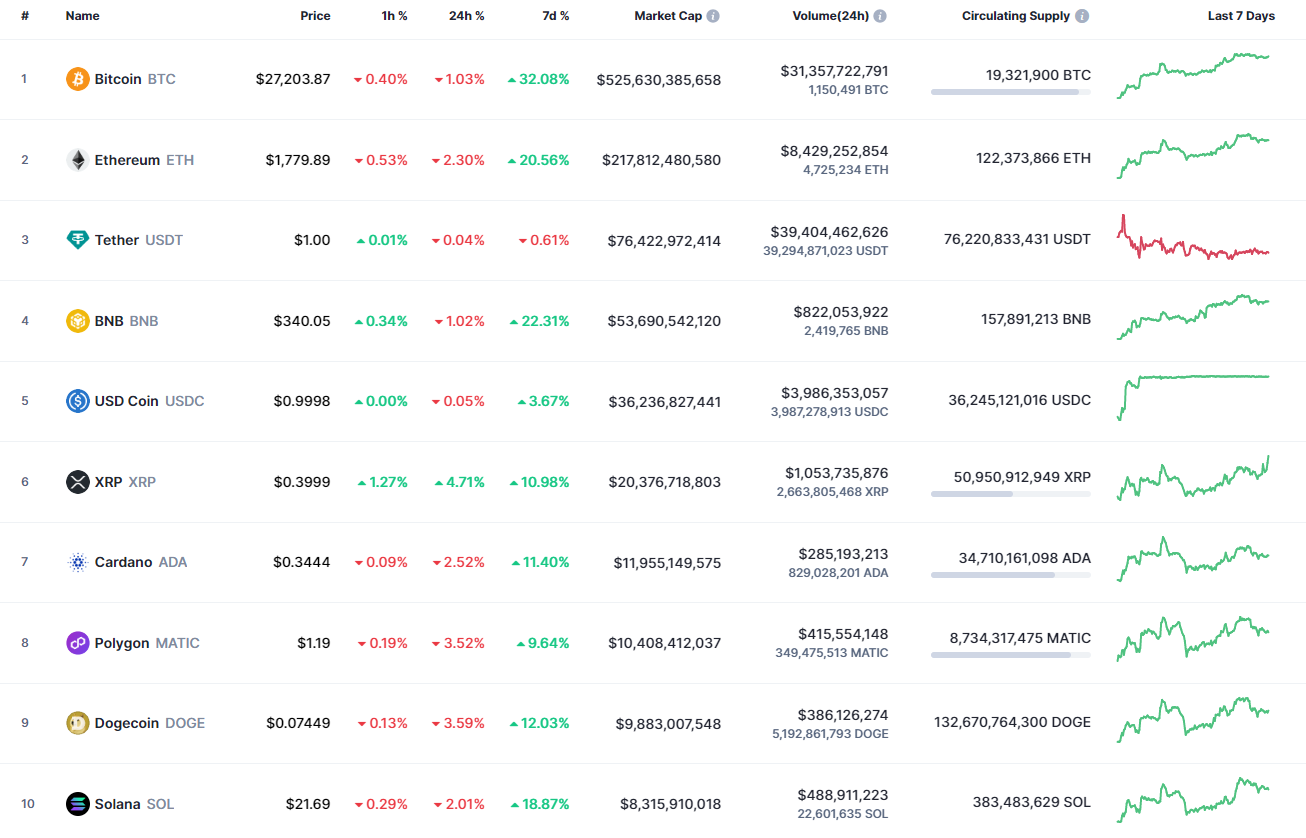Screen dimensions: 1306x838
Task: Click Bitcoin's circulating supply progress bar
Action: (1011, 92)
